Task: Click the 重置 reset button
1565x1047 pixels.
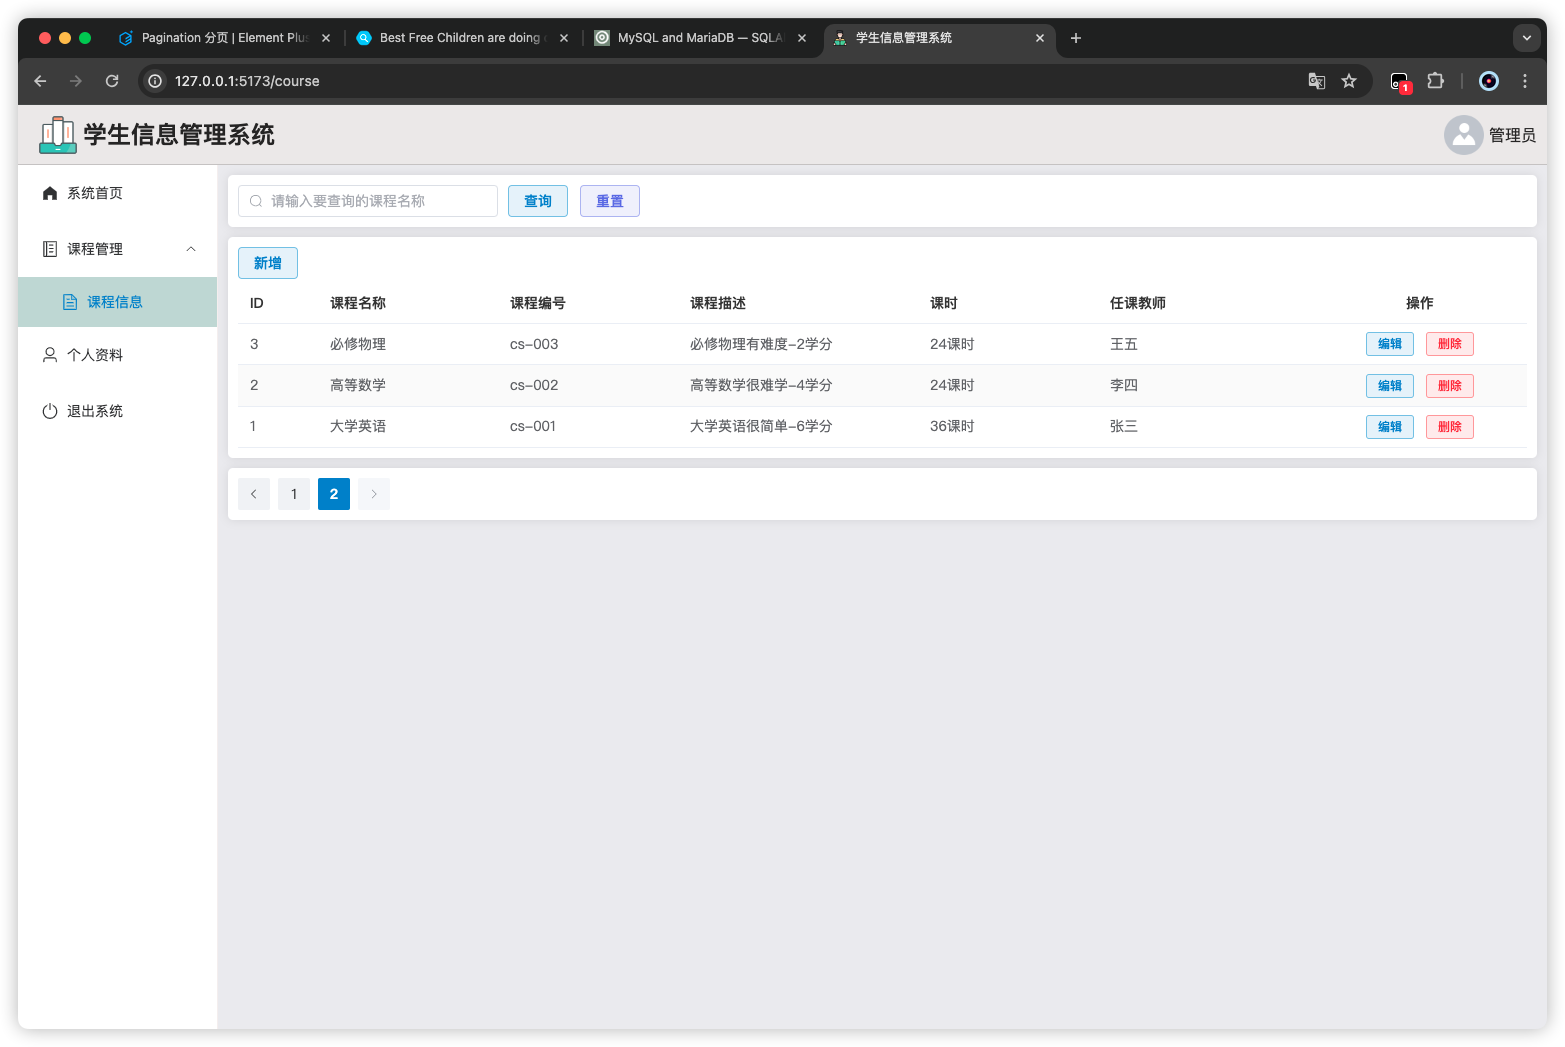Action: coord(610,201)
